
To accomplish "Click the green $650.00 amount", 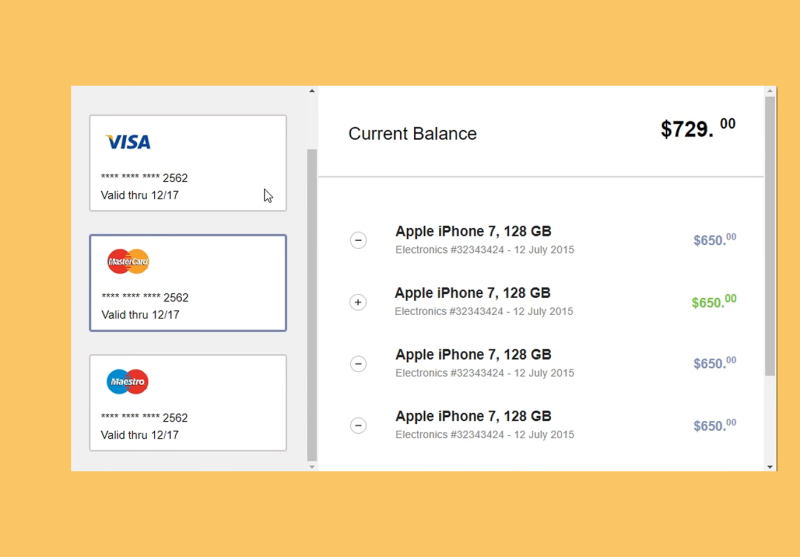I will pyautogui.click(x=713, y=302).
